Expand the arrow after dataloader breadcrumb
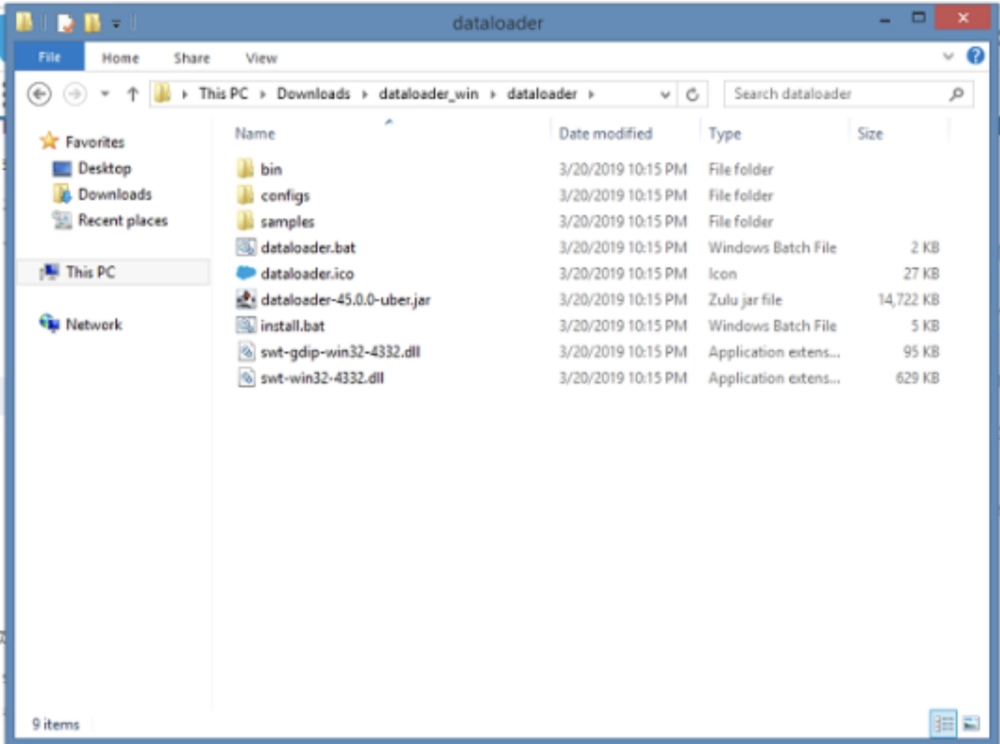The height and width of the screenshot is (744, 1000). pyautogui.click(x=591, y=94)
